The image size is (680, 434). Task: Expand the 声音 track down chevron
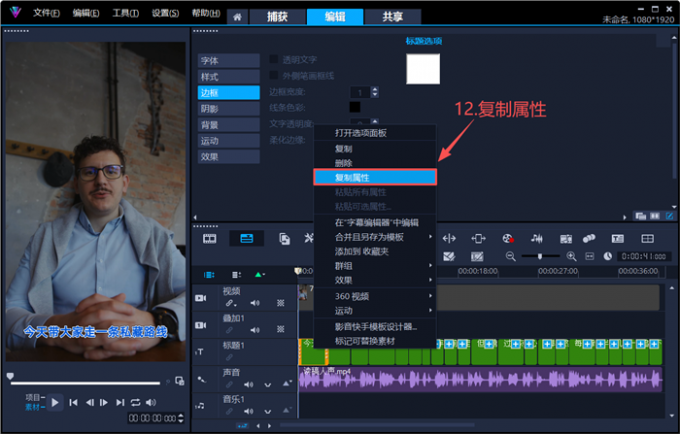coord(268,385)
